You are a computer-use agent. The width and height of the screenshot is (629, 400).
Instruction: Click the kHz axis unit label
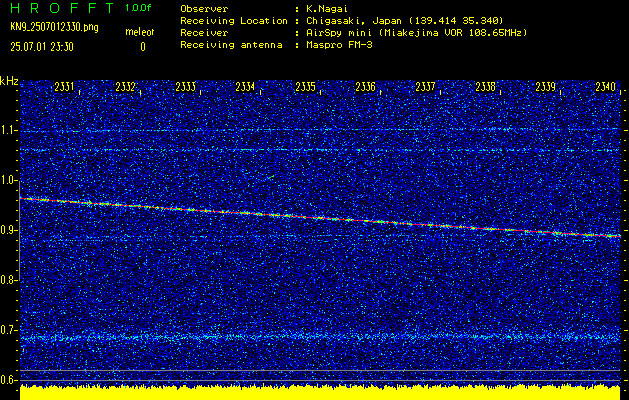point(9,81)
